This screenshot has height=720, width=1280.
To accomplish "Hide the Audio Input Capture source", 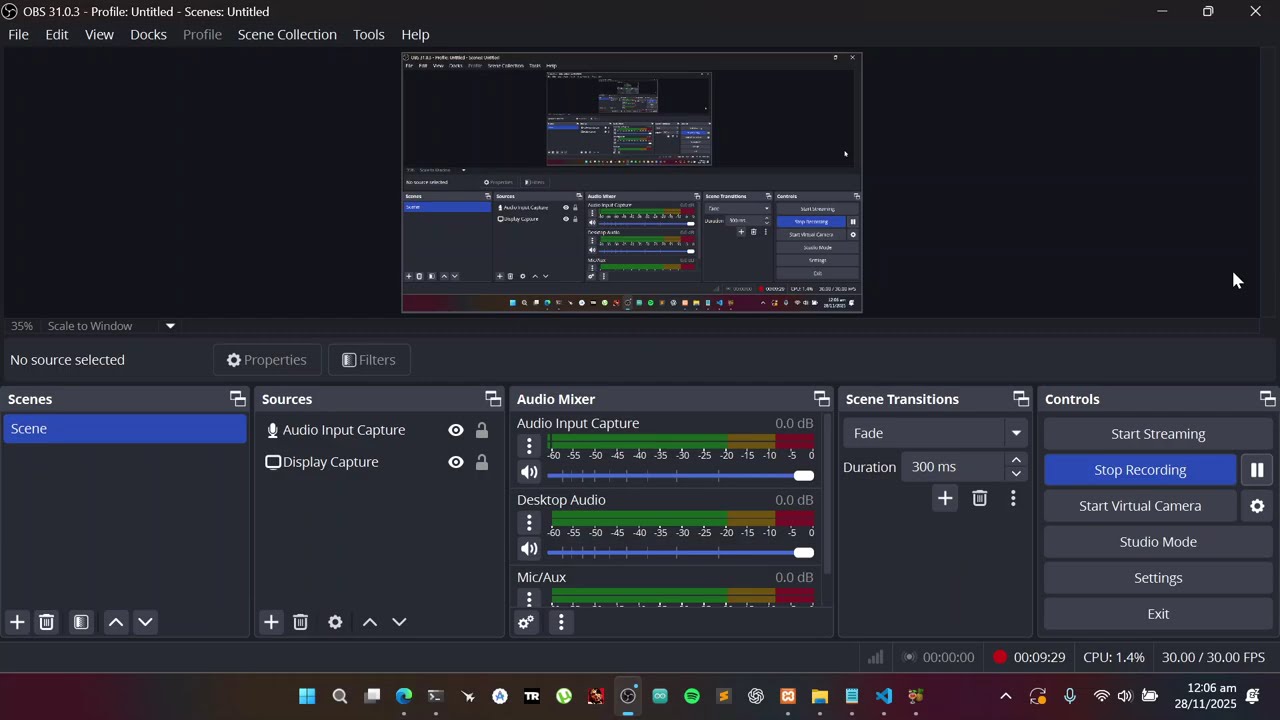I will [456, 430].
